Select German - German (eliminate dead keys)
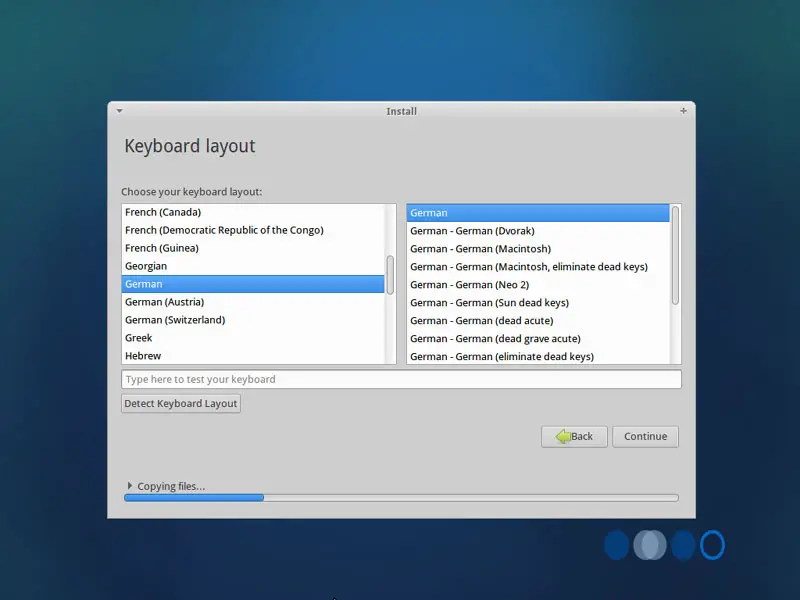 click(x=538, y=356)
